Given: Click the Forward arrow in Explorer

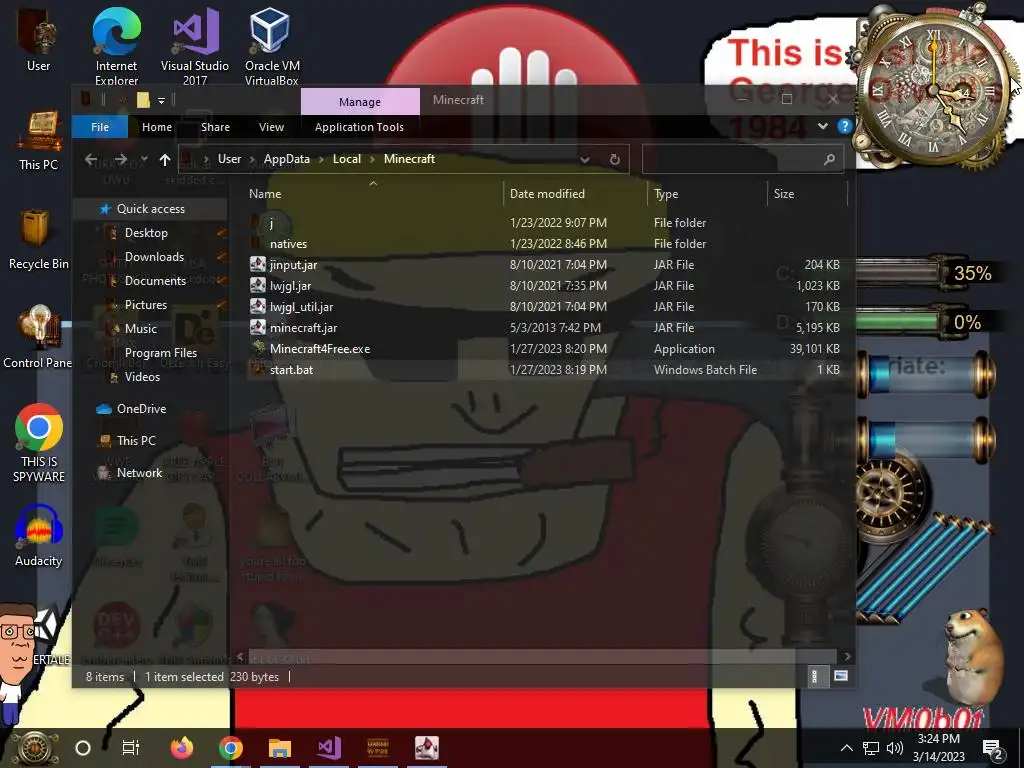Looking at the screenshot, I should pyautogui.click(x=121, y=159).
